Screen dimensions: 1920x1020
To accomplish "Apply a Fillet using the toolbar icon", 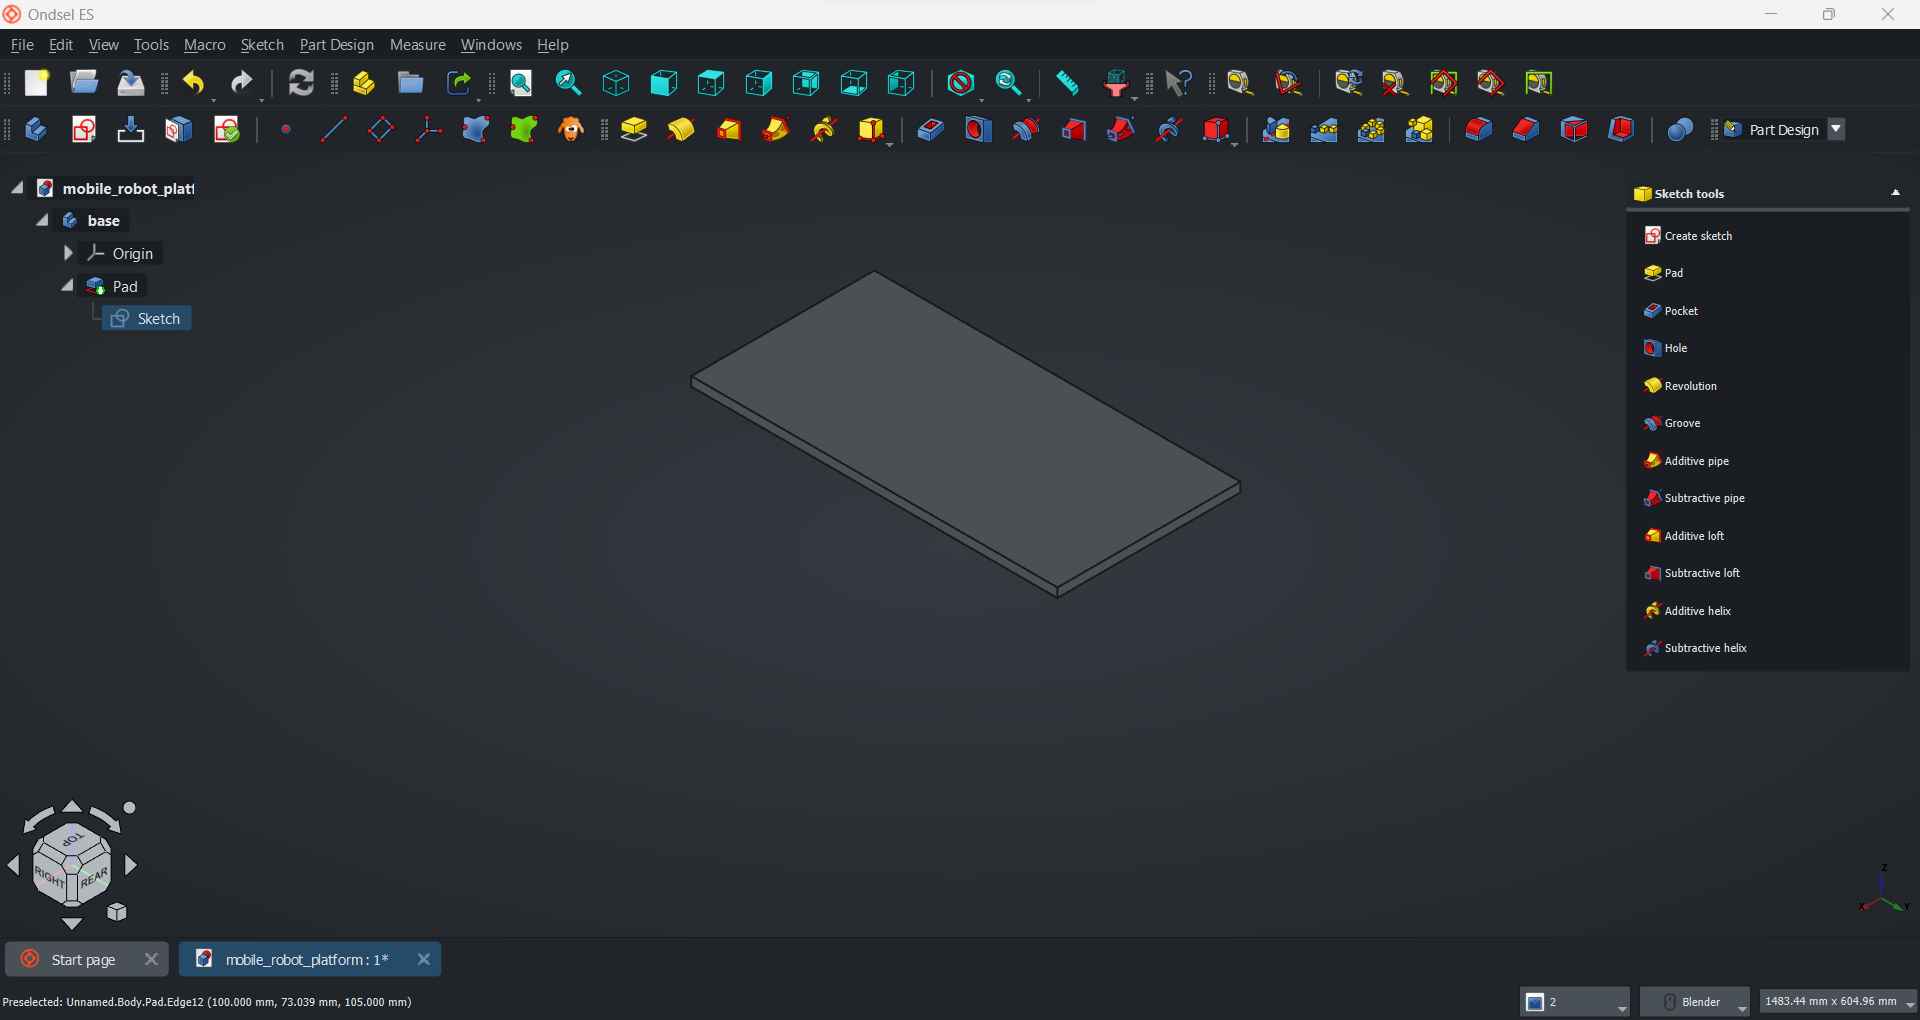I will tap(1478, 129).
